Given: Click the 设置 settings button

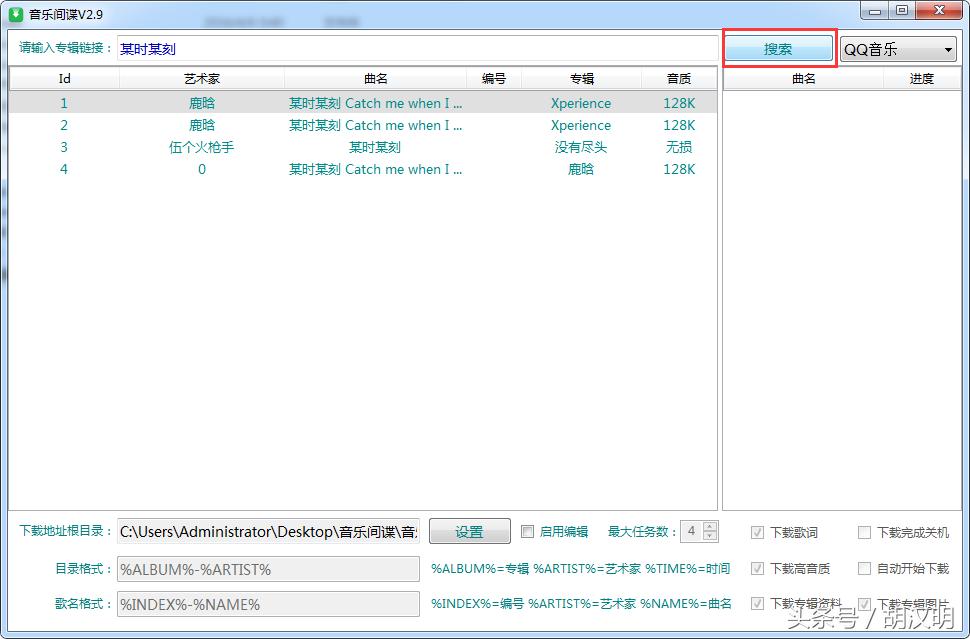Looking at the screenshot, I should tap(469, 531).
